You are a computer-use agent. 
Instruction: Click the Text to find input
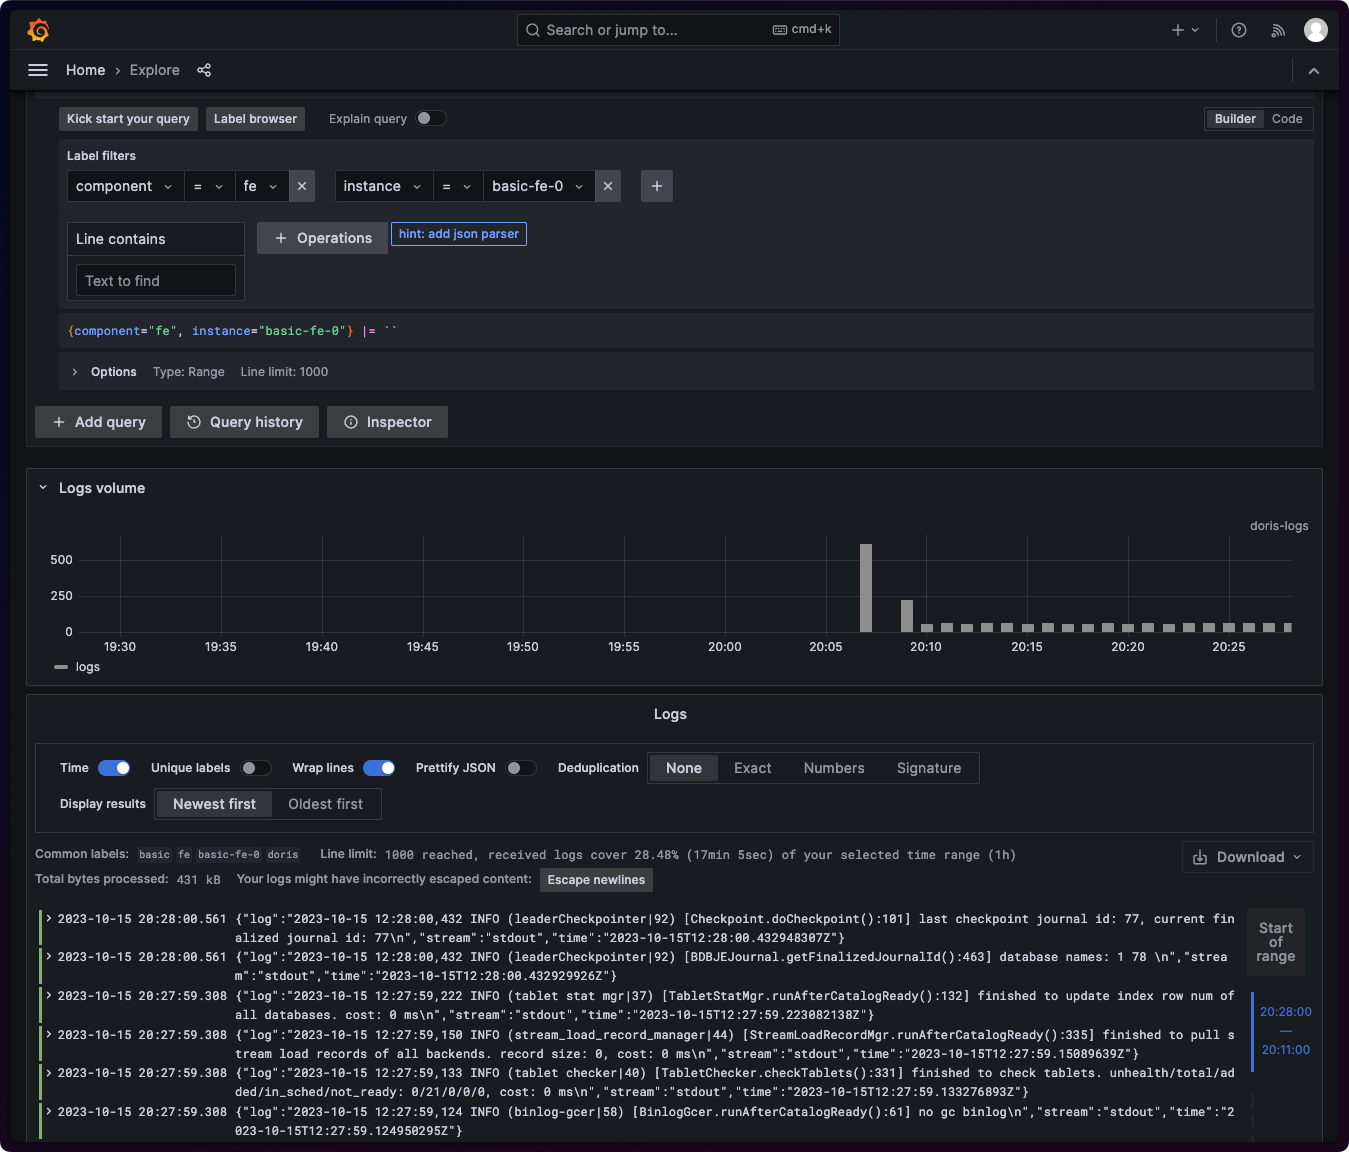click(x=156, y=281)
